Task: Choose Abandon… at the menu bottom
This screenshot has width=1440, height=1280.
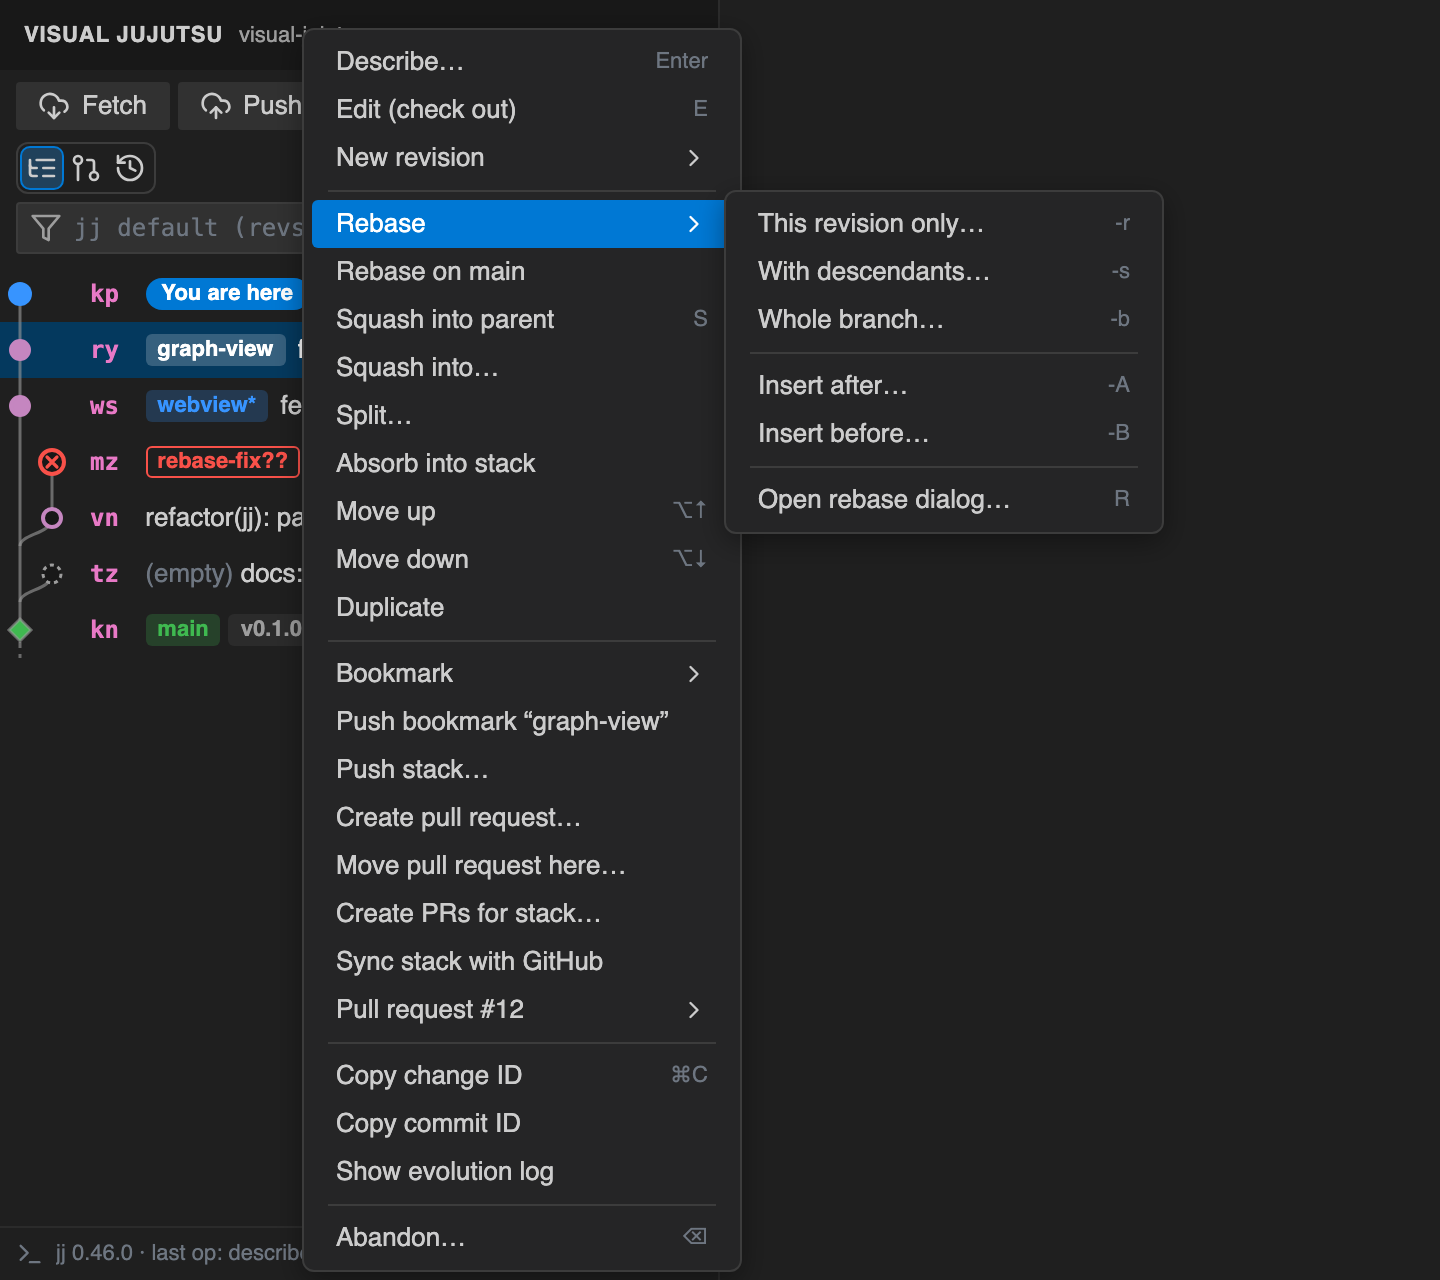Action: click(520, 1238)
